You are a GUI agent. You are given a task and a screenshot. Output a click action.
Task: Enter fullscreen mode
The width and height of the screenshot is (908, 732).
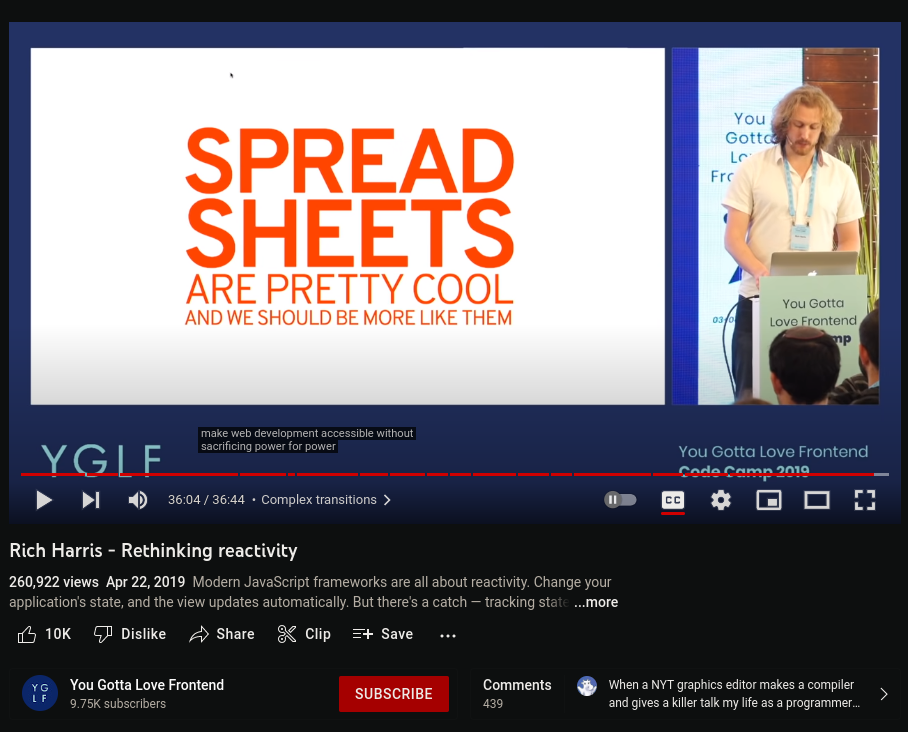865,500
